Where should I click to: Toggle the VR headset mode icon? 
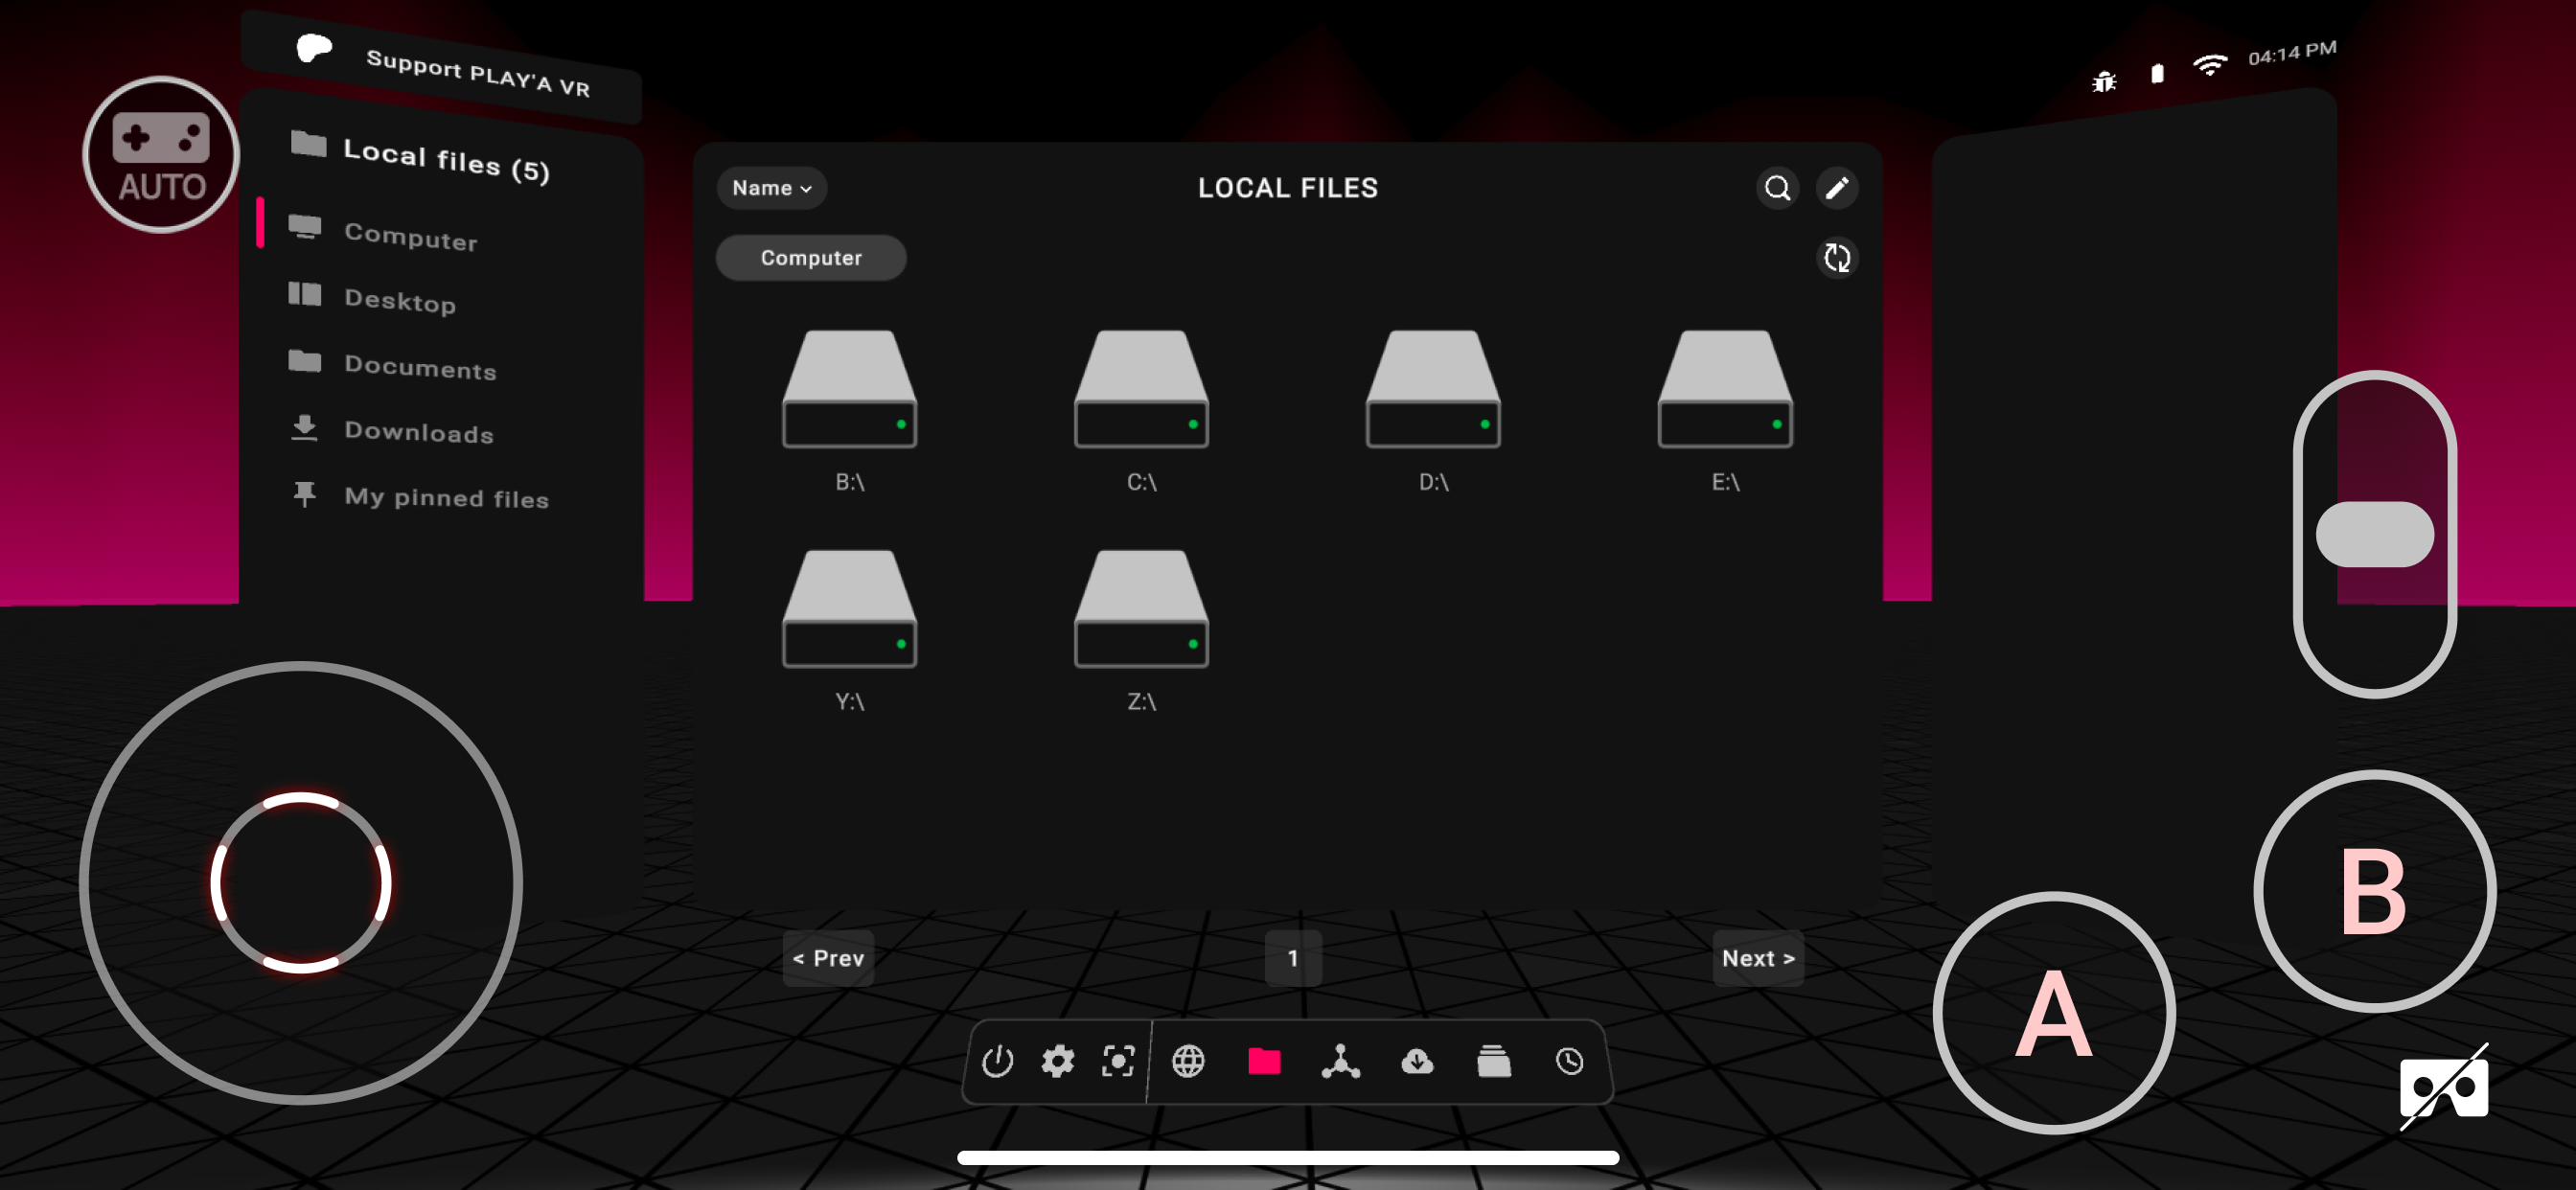click(2443, 1087)
